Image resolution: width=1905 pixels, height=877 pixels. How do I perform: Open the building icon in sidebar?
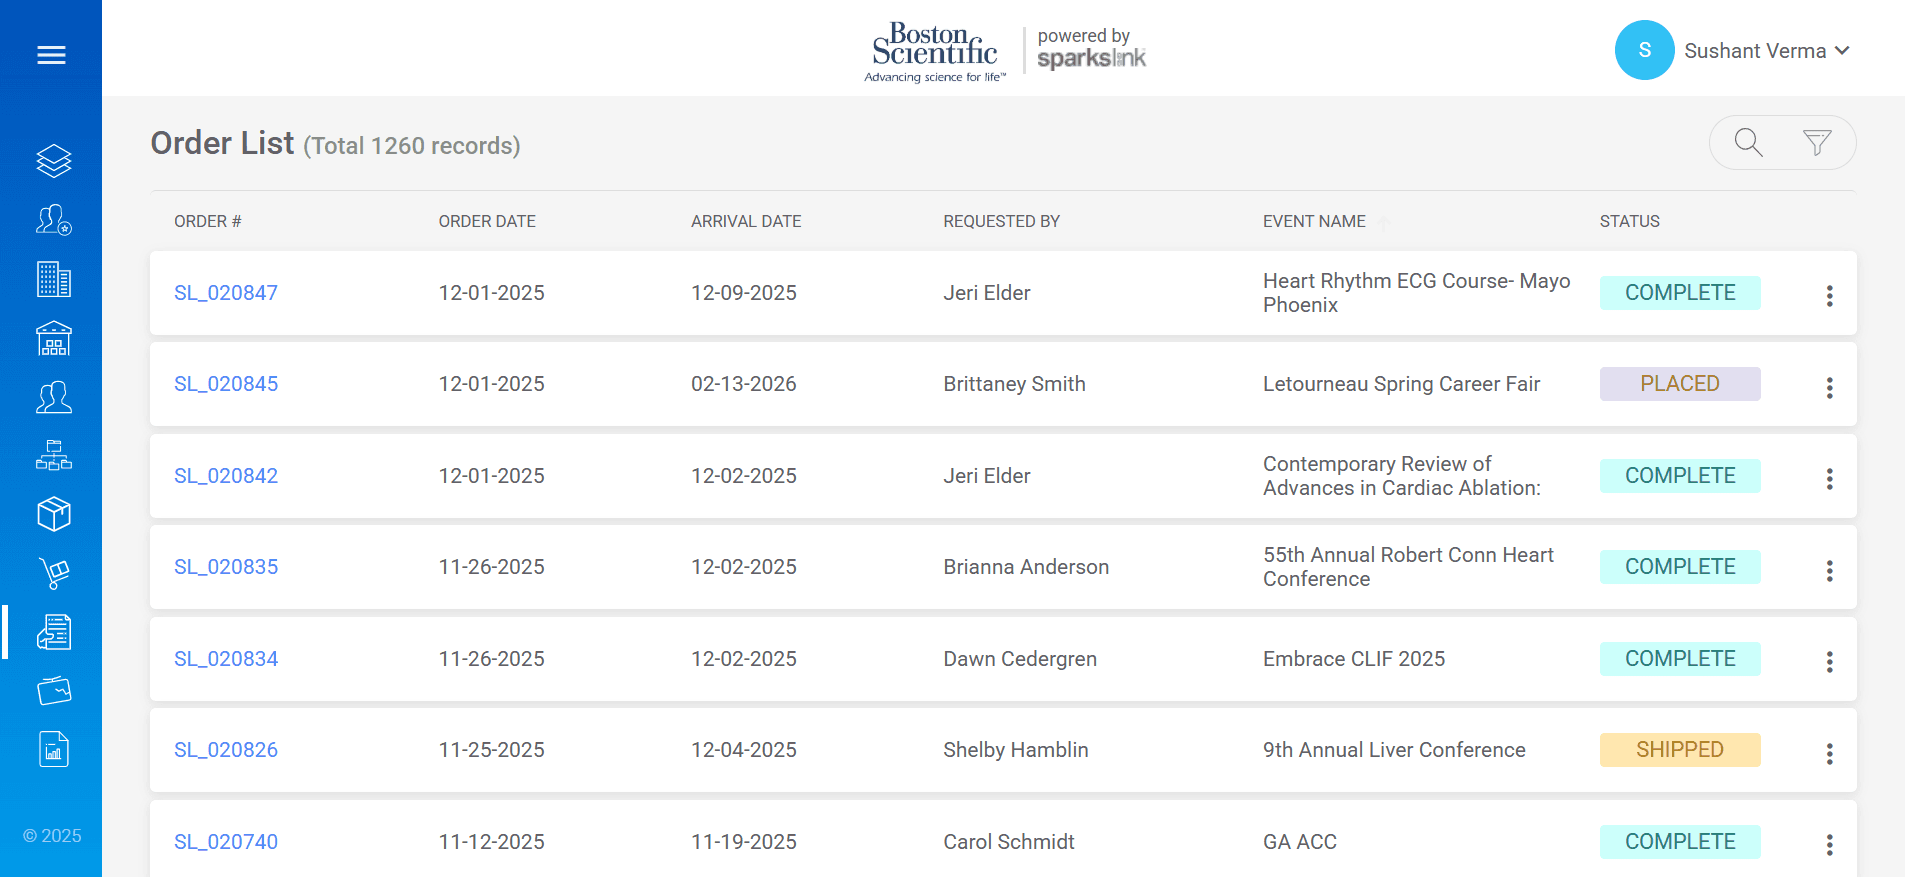pyautogui.click(x=54, y=279)
